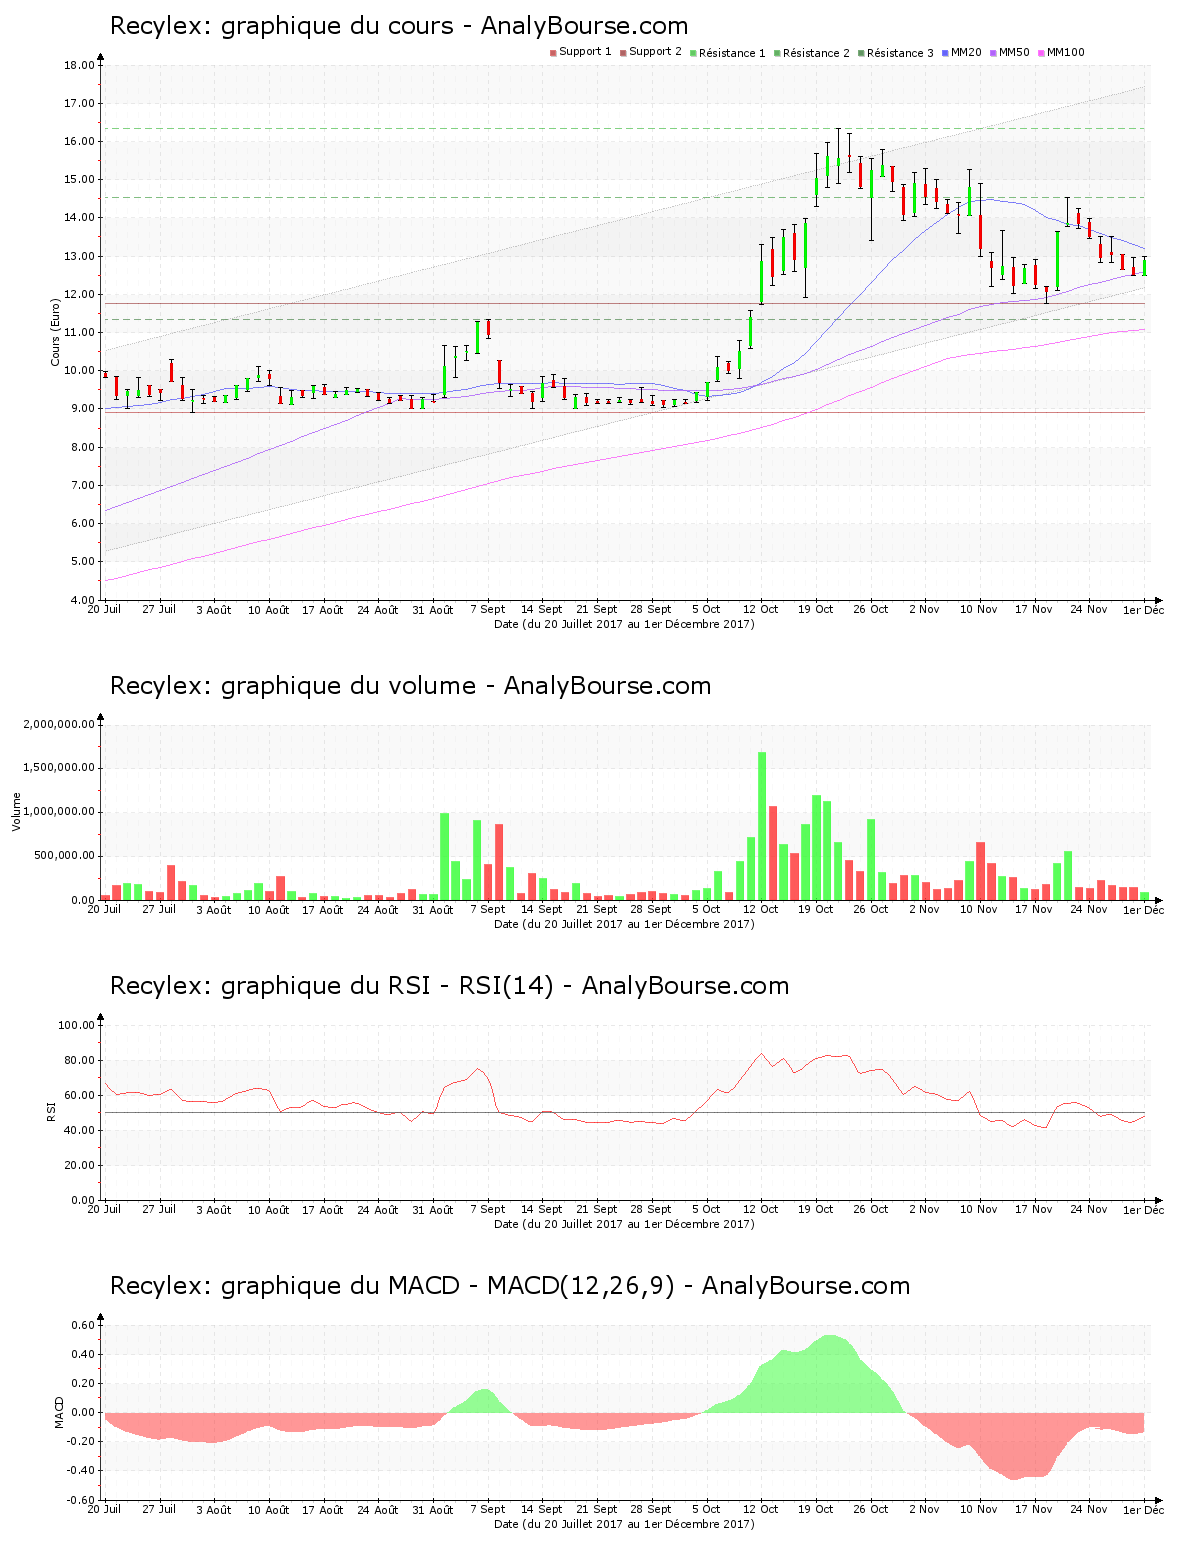Select the Résistance 3 legend label
The width and height of the screenshot is (1200, 1550).
pyautogui.click(x=900, y=53)
